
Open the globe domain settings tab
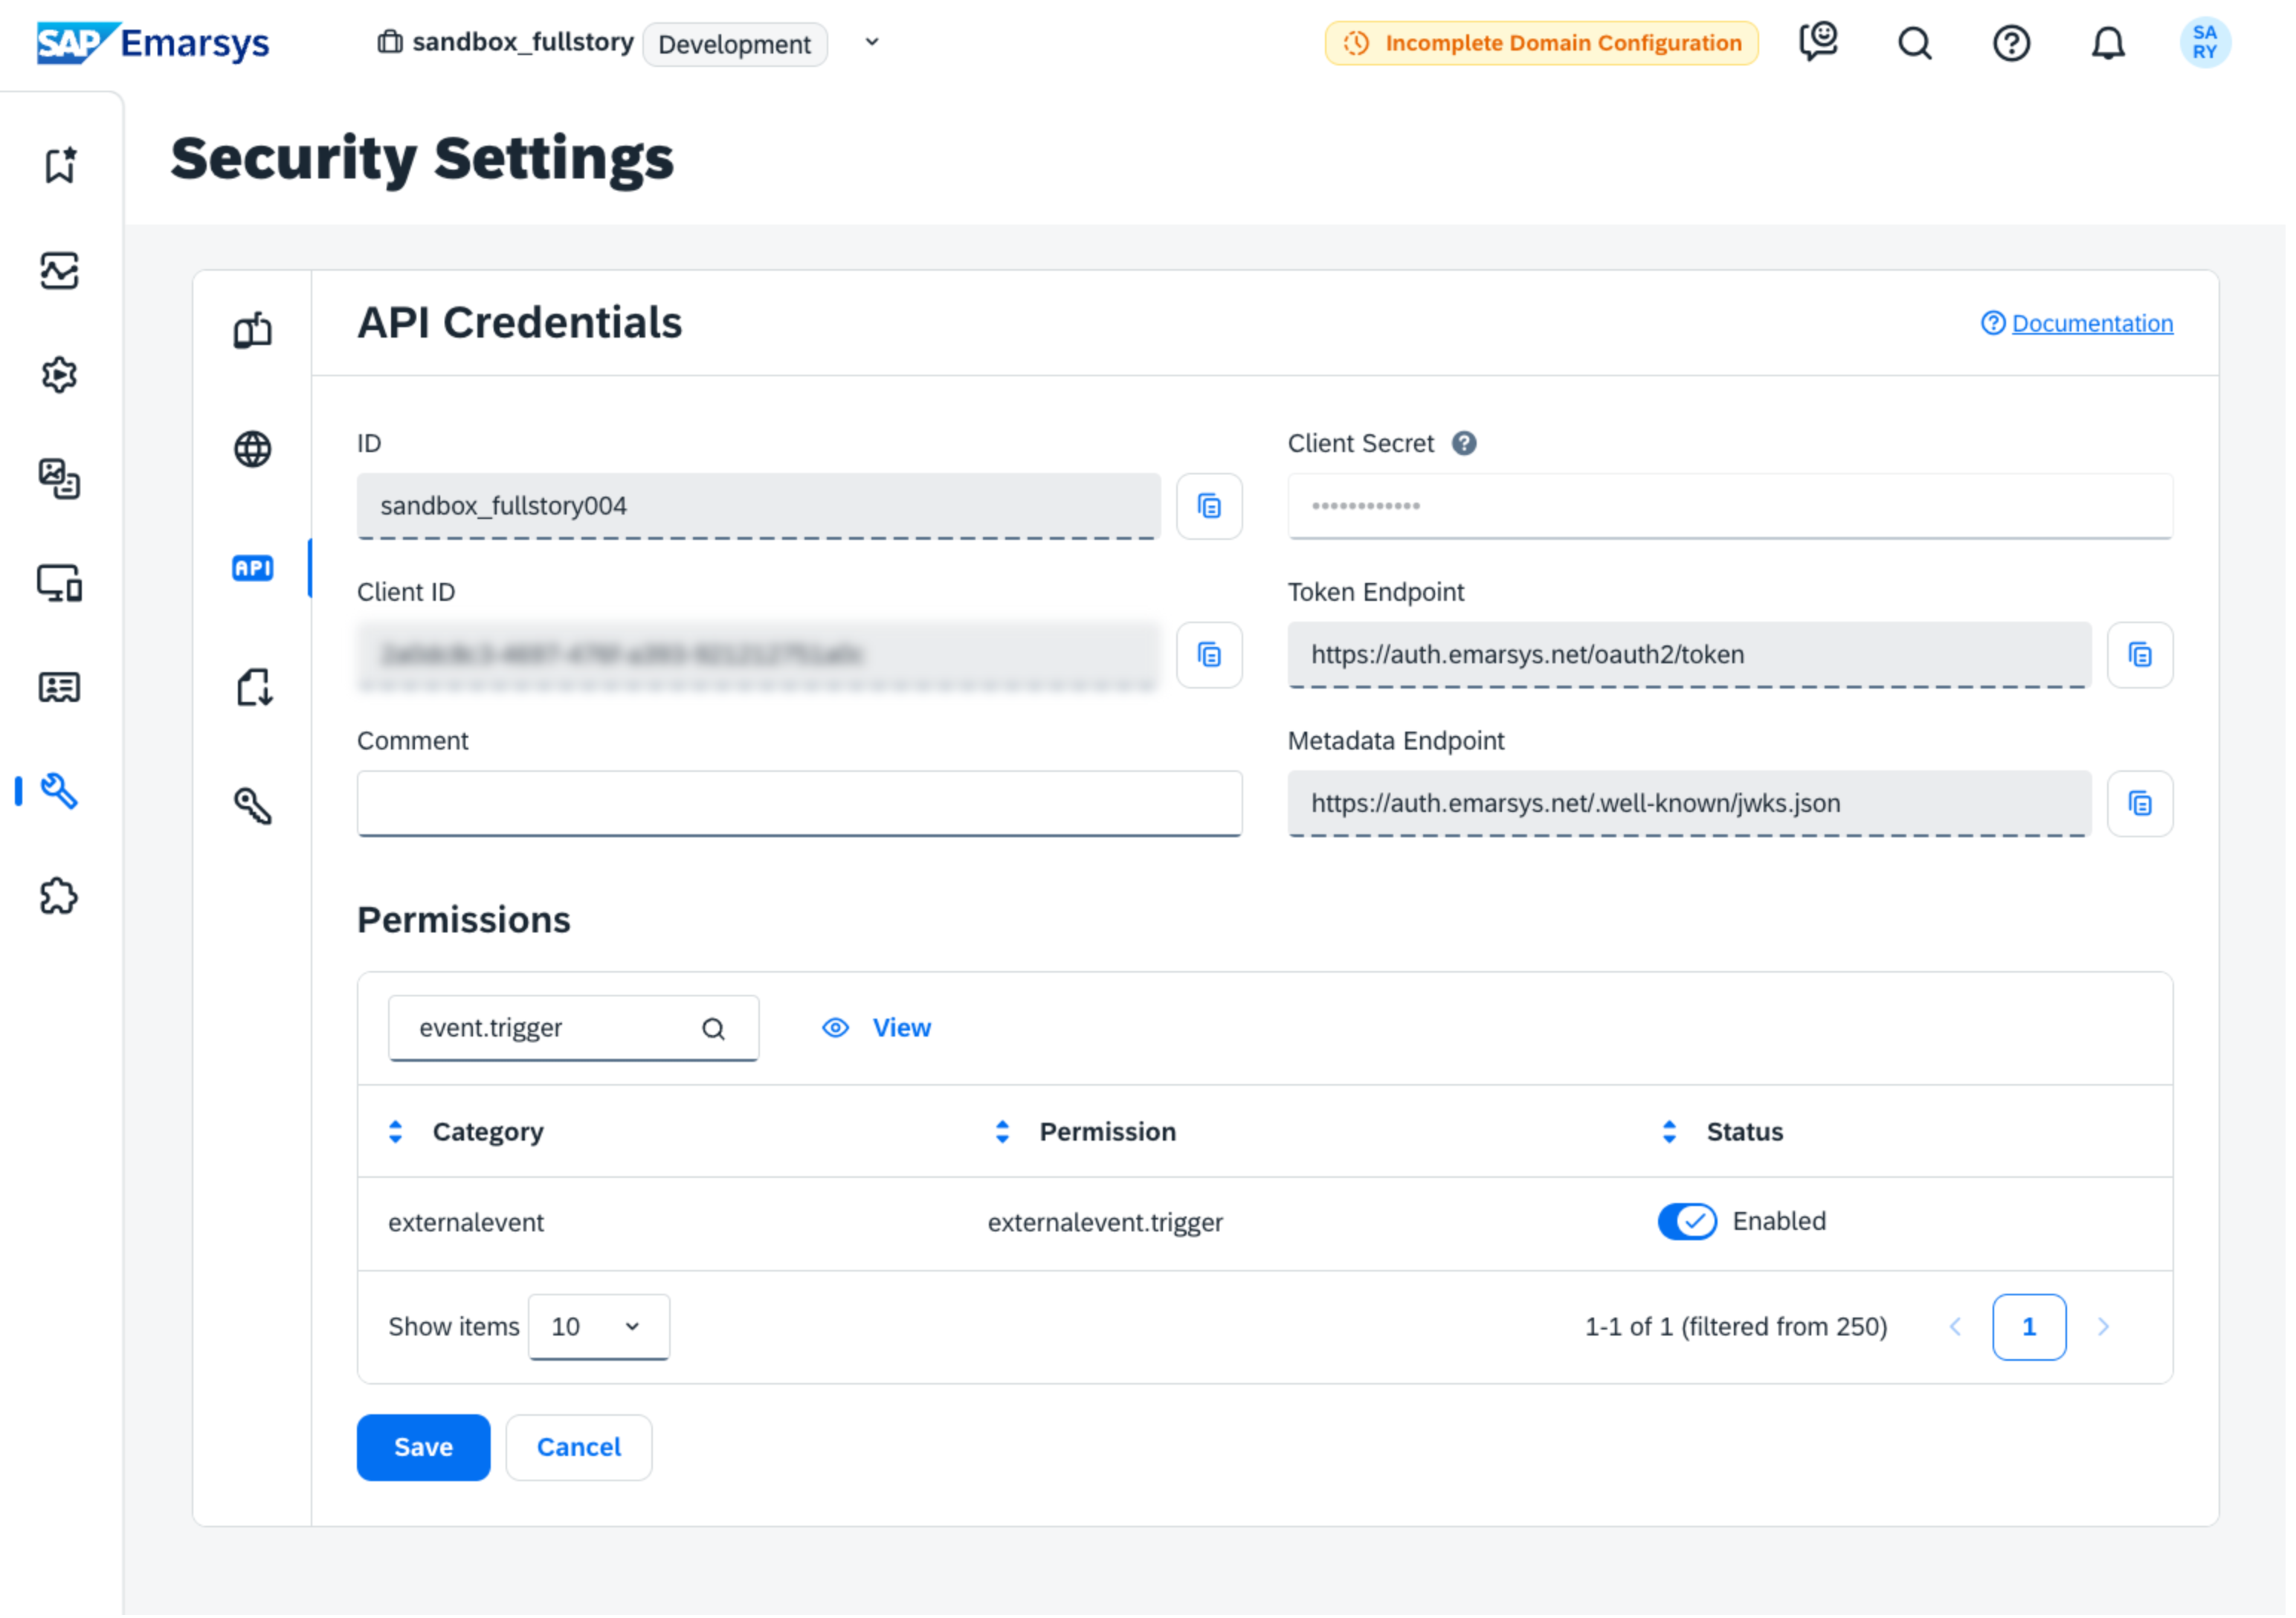tap(253, 449)
